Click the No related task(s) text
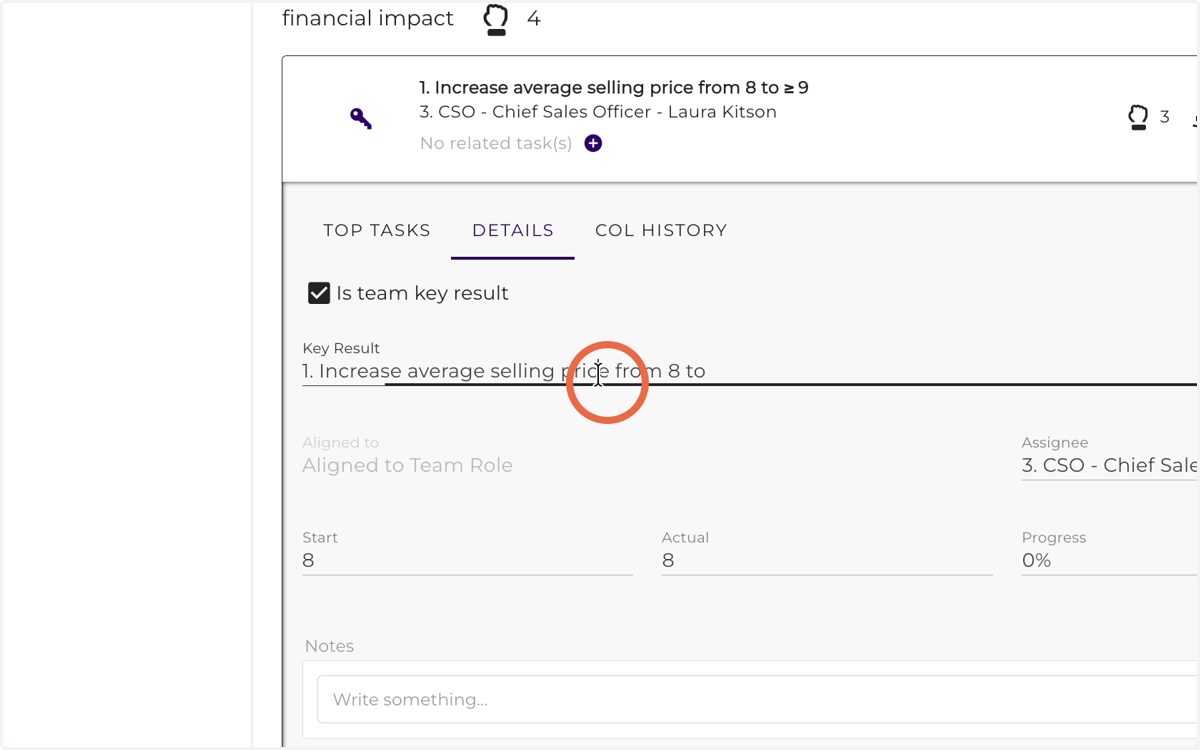Viewport: 1200px width, 750px height. [496, 143]
